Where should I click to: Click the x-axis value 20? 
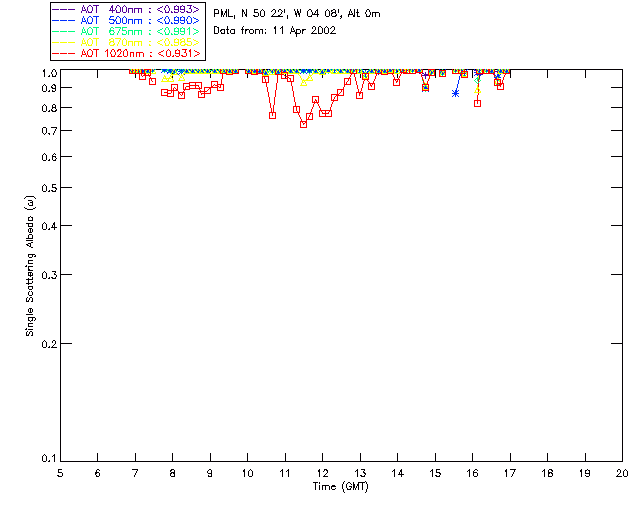click(622, 473)
